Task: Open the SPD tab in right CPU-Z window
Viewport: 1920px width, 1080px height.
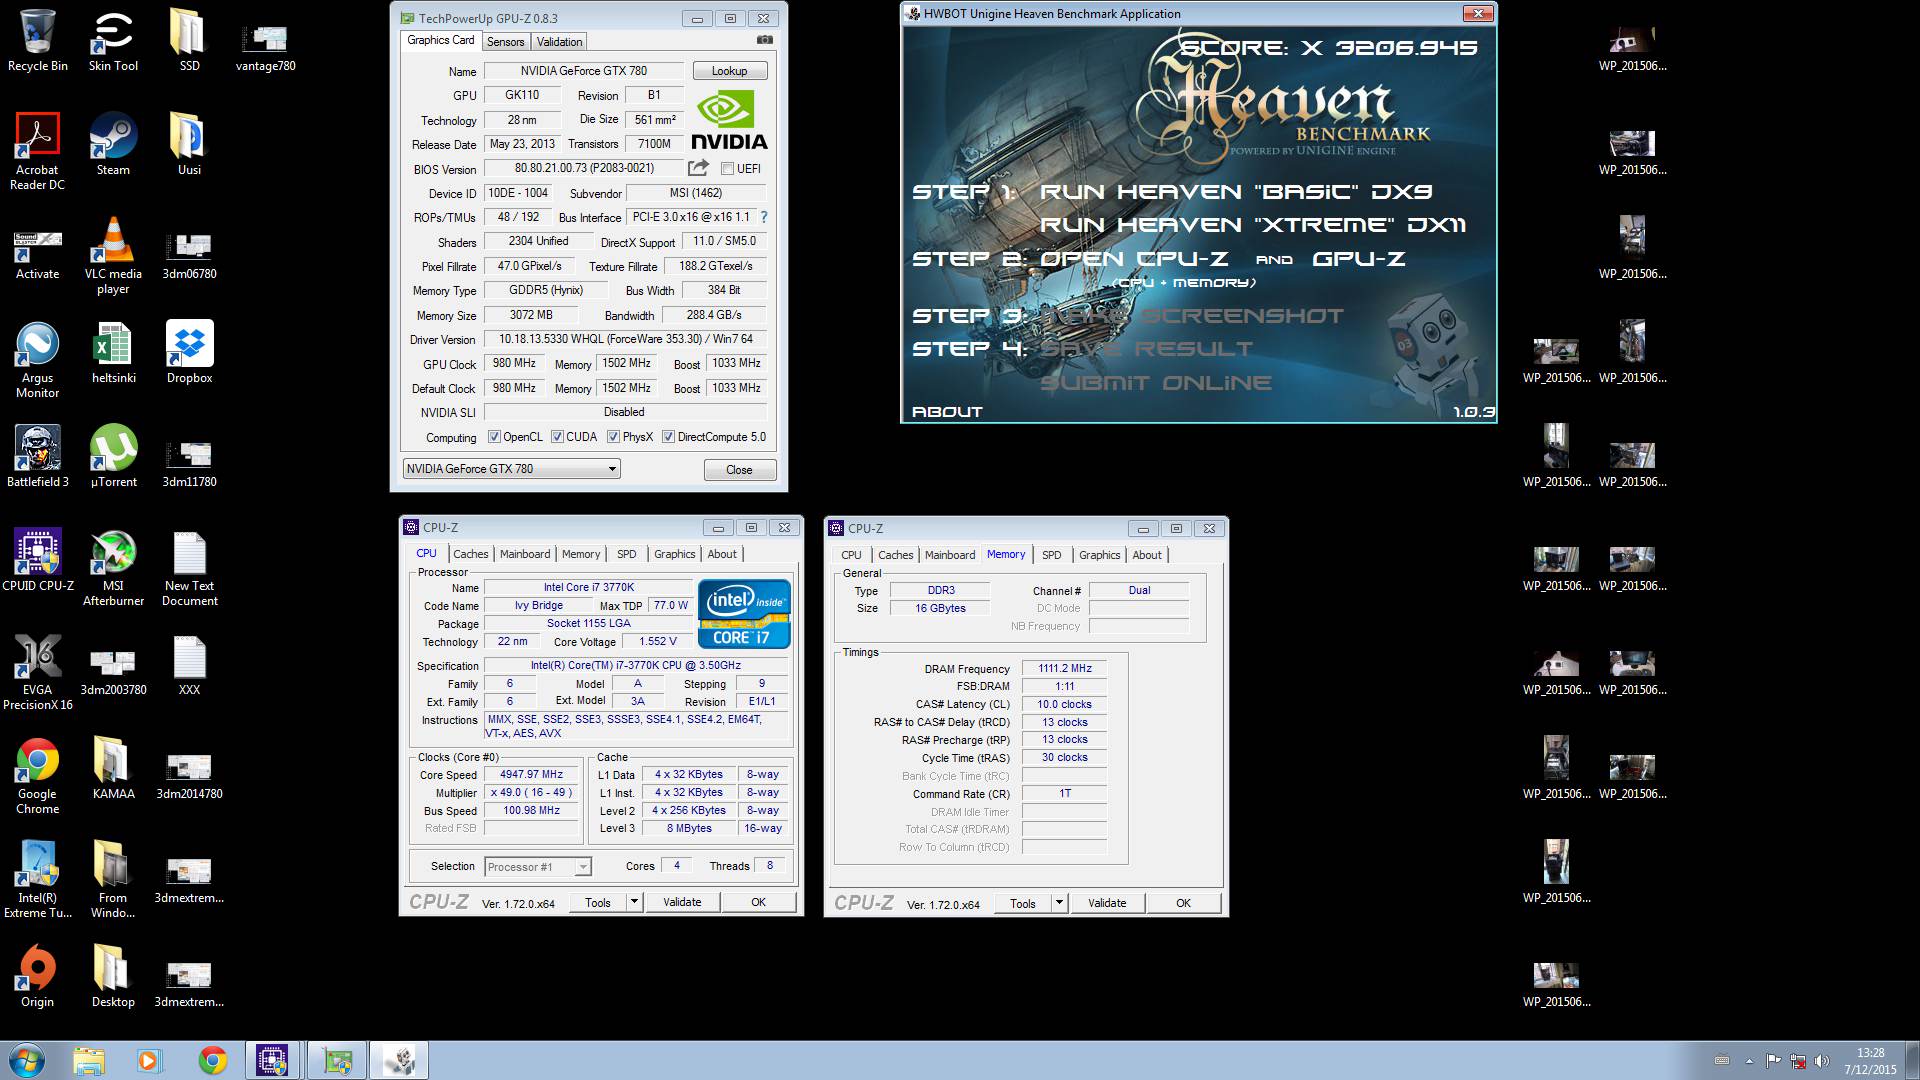Action: pos(1051,555)
